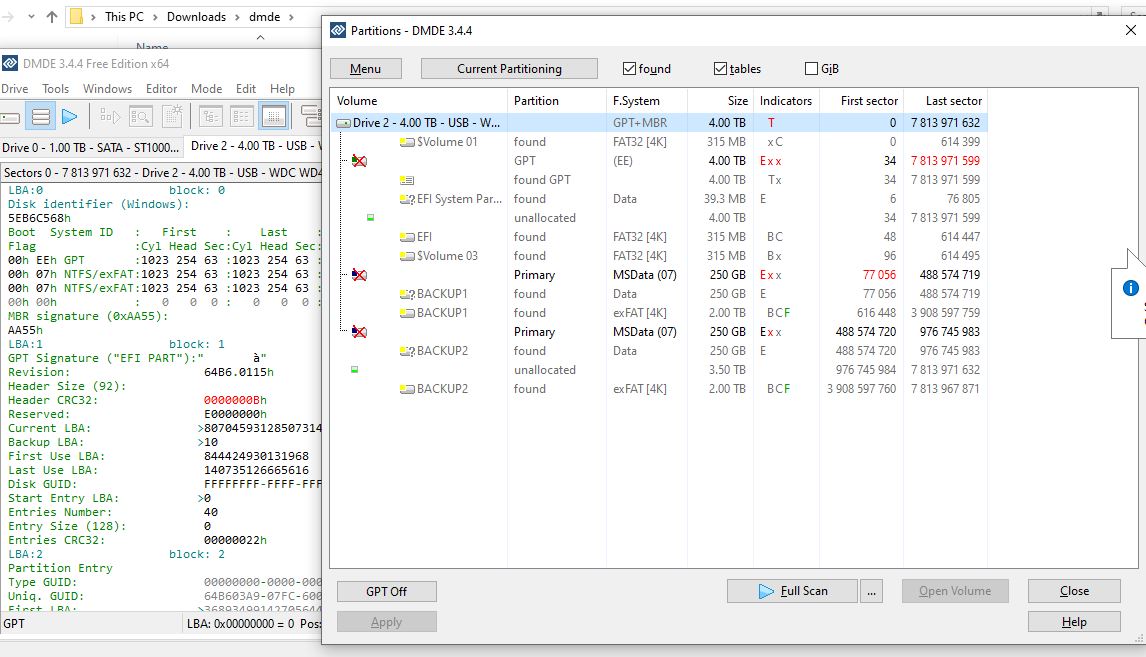The width and height of the screenshot is (1146, 657).
Task: Click the 'GPT+MBR' file system cell
Action: (640, 123)
